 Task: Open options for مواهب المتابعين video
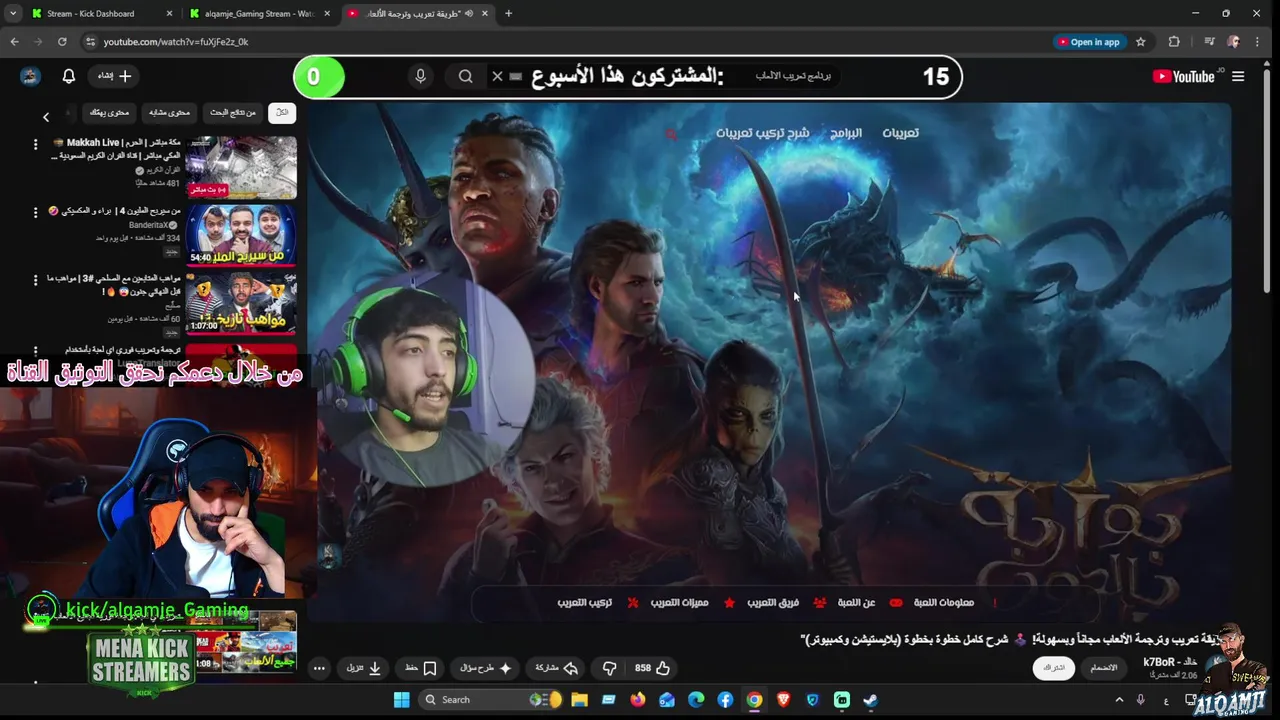click(35, 280)
